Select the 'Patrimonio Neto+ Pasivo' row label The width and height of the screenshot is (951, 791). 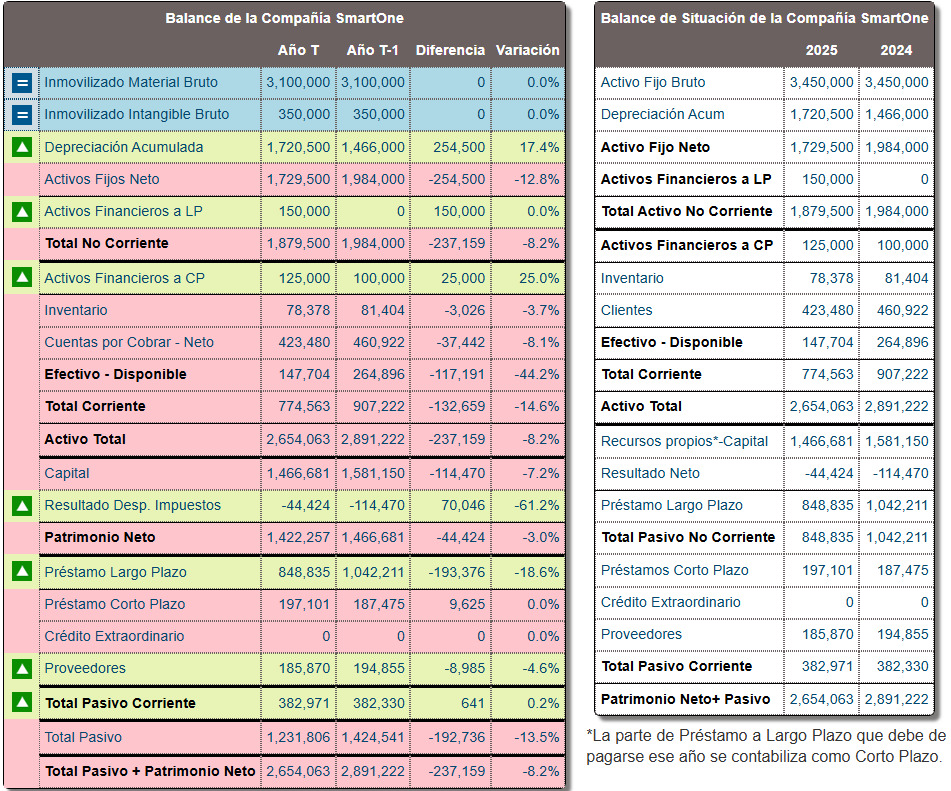(x=685, y=699)
